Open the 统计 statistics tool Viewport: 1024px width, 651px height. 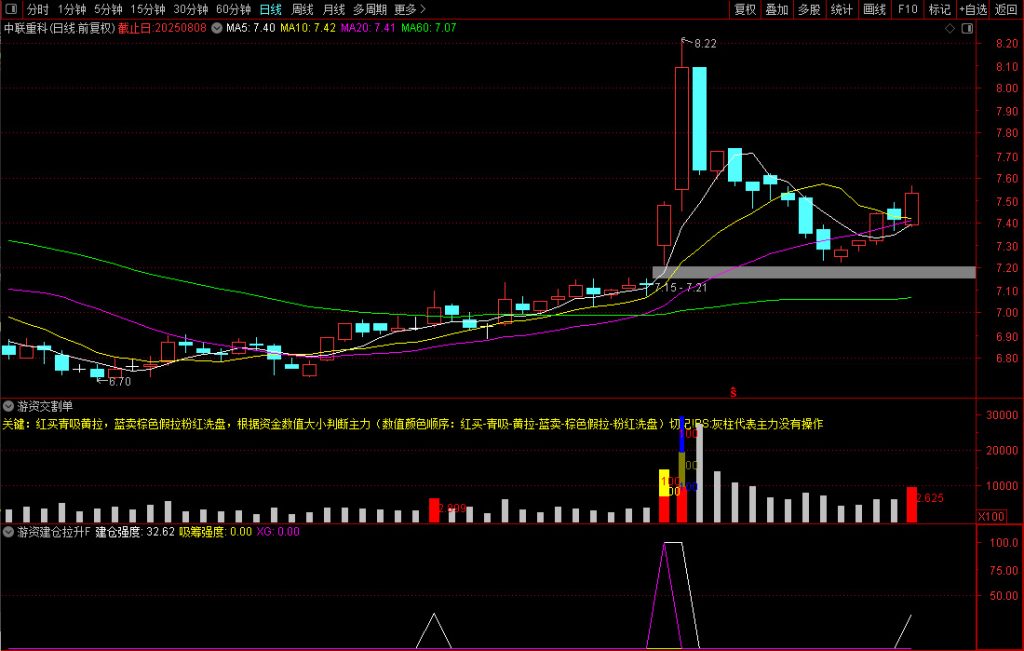point(842,9)
